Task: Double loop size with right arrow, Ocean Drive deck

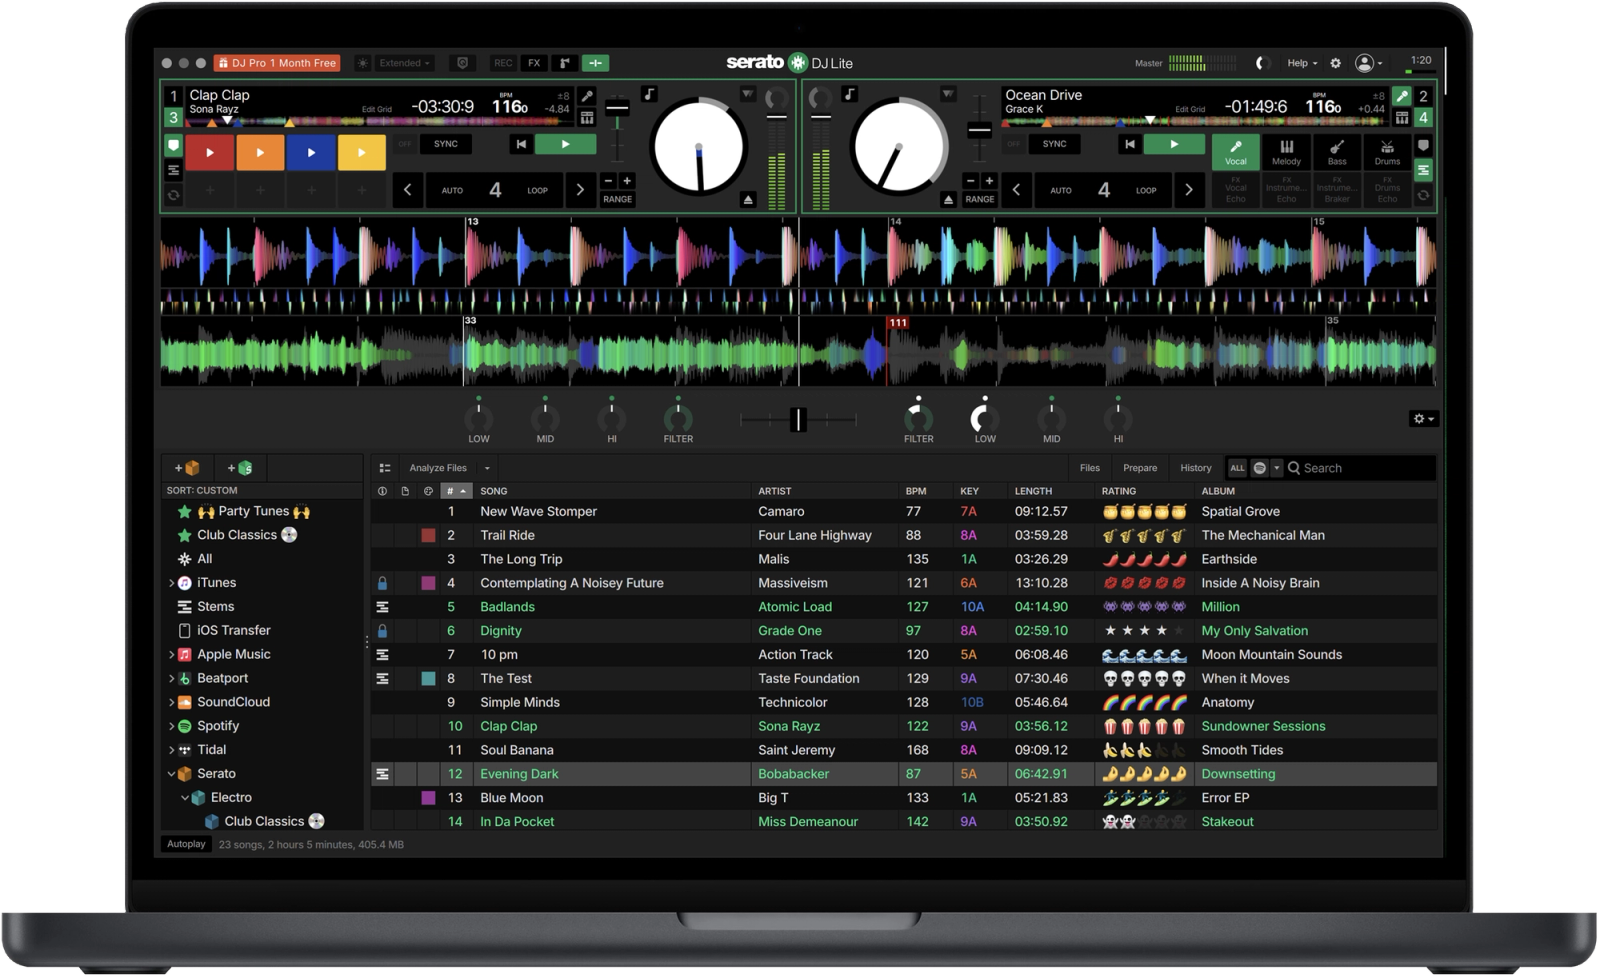Action: tap(1188, 190)
